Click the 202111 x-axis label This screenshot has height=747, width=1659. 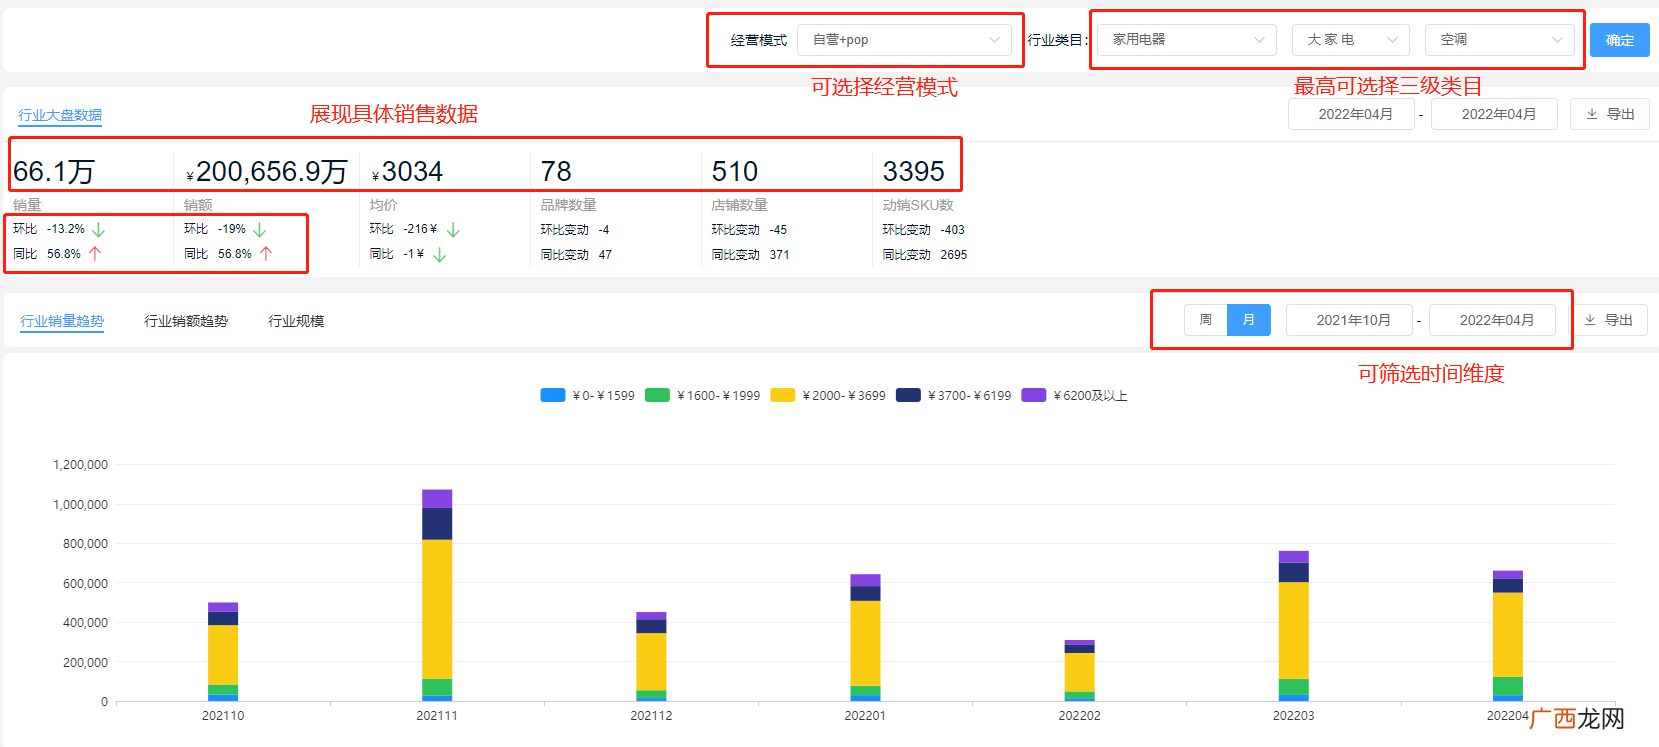[437, 716]
